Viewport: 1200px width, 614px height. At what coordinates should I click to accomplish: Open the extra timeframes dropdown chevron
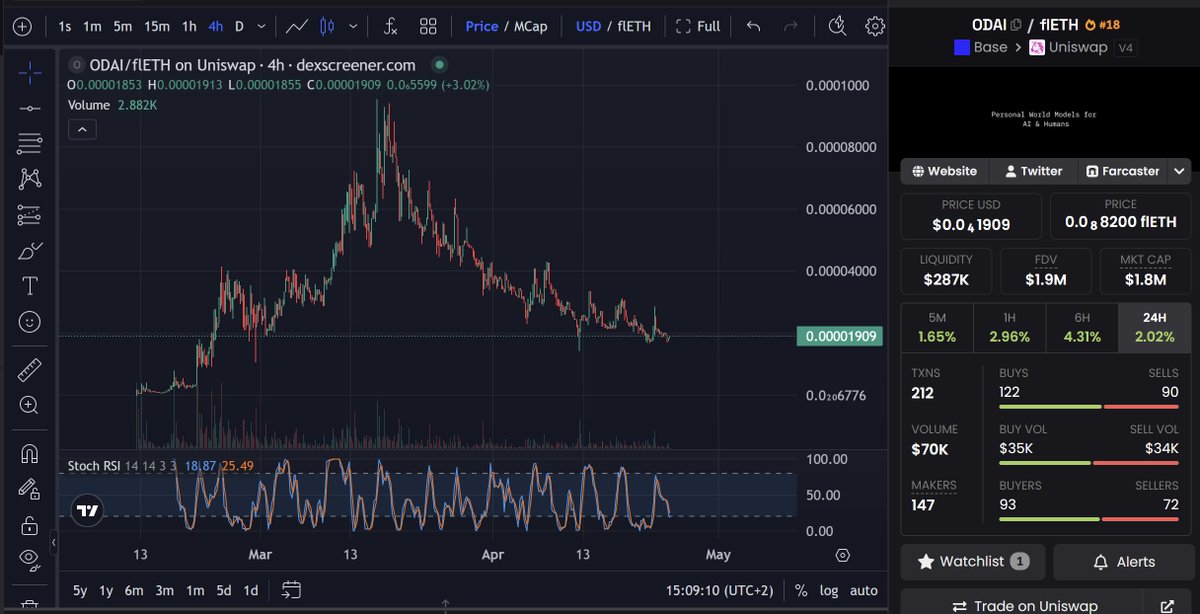click(262, 26)
